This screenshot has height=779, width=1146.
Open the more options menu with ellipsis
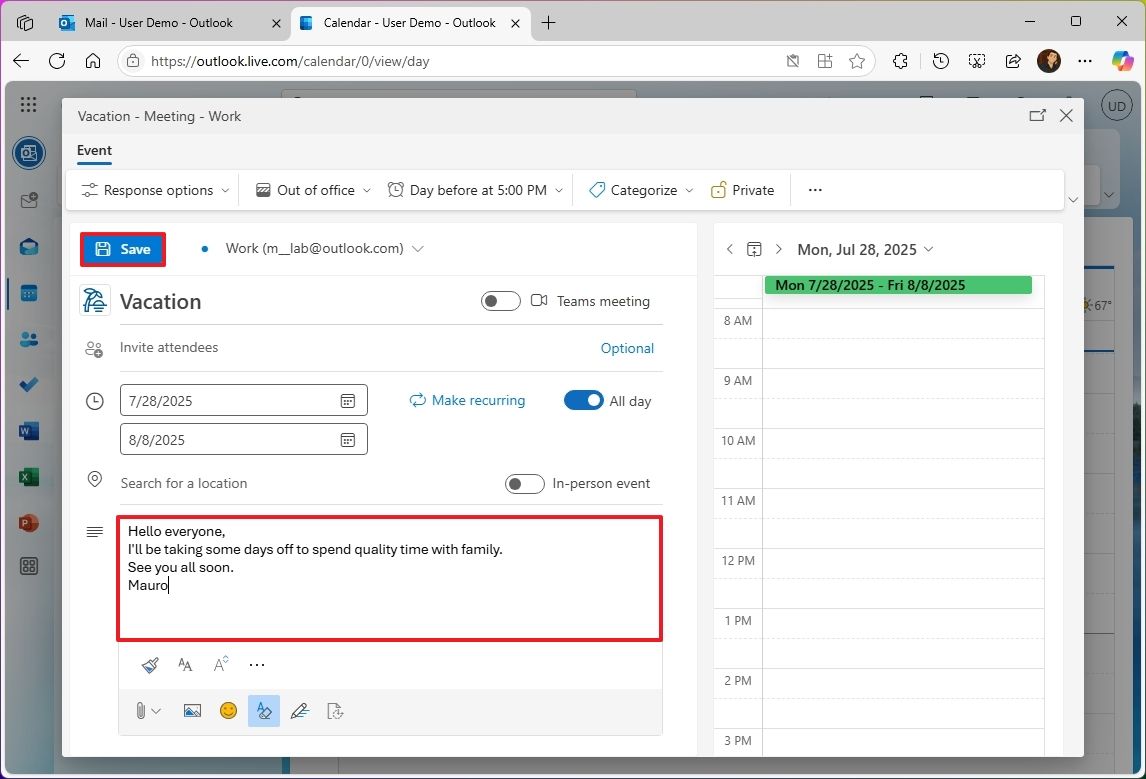814,189
